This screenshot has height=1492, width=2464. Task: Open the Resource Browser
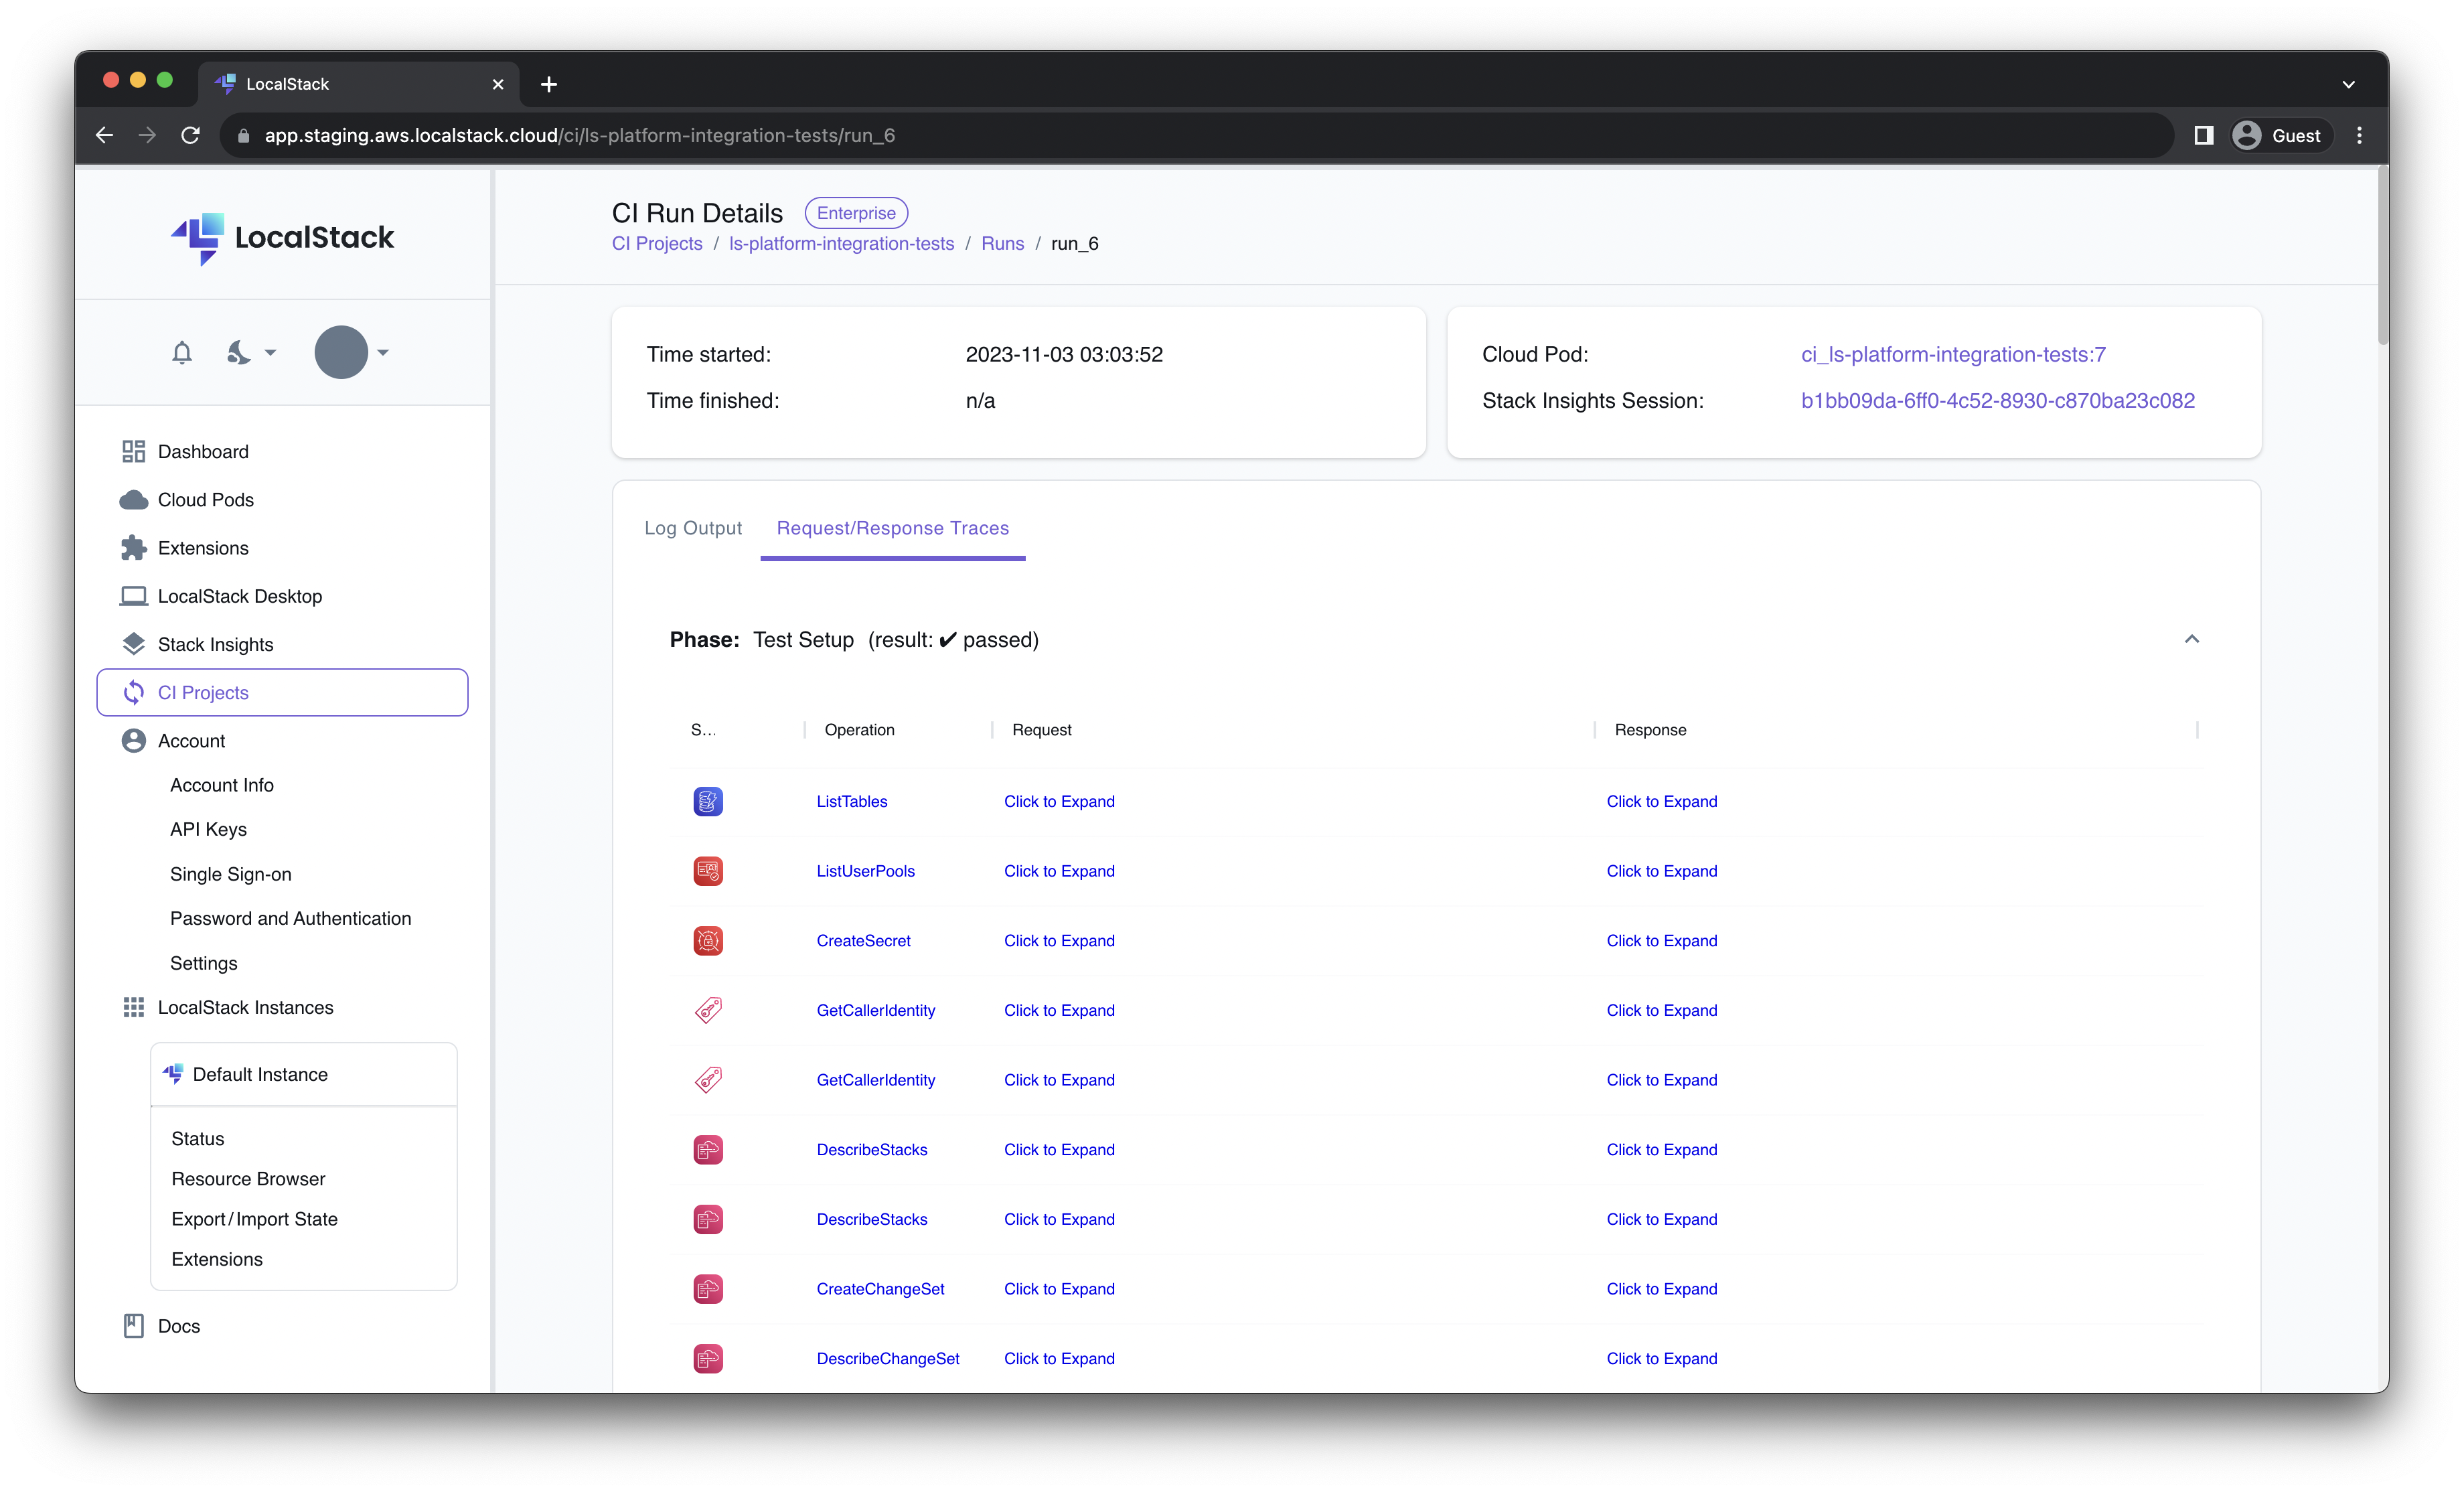(248, 1178)
